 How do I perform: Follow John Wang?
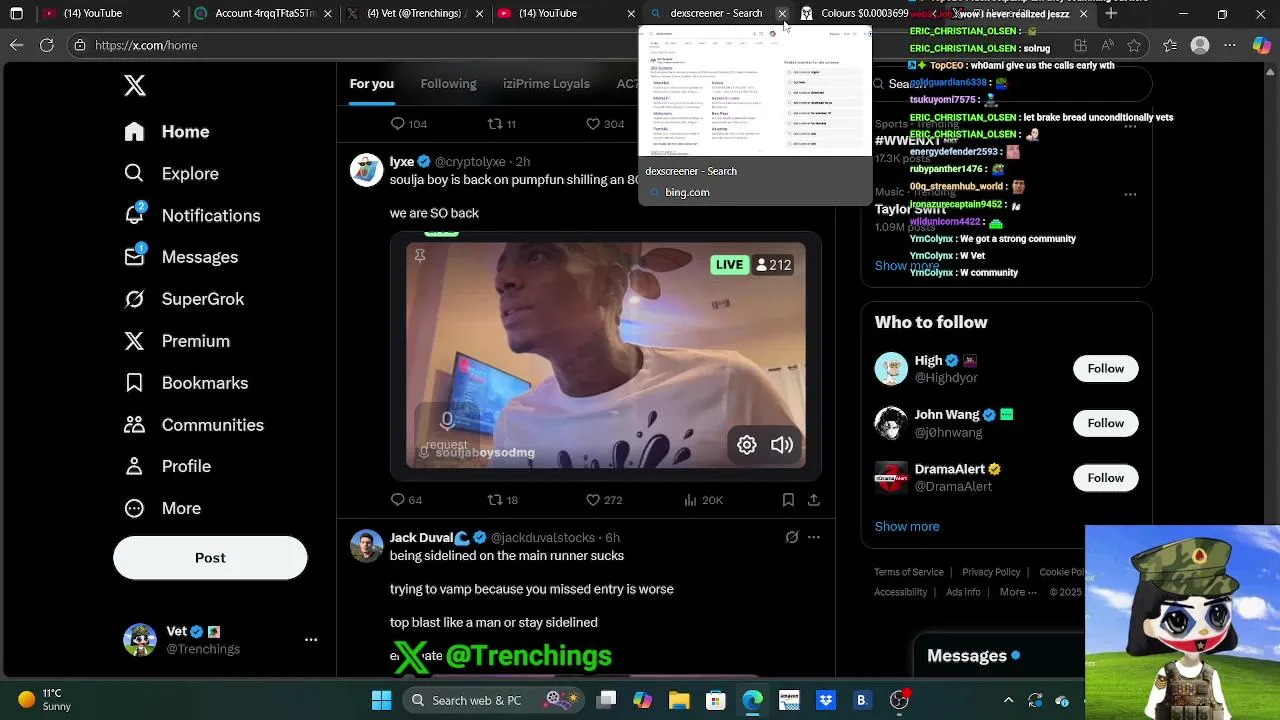(1105, 423)
